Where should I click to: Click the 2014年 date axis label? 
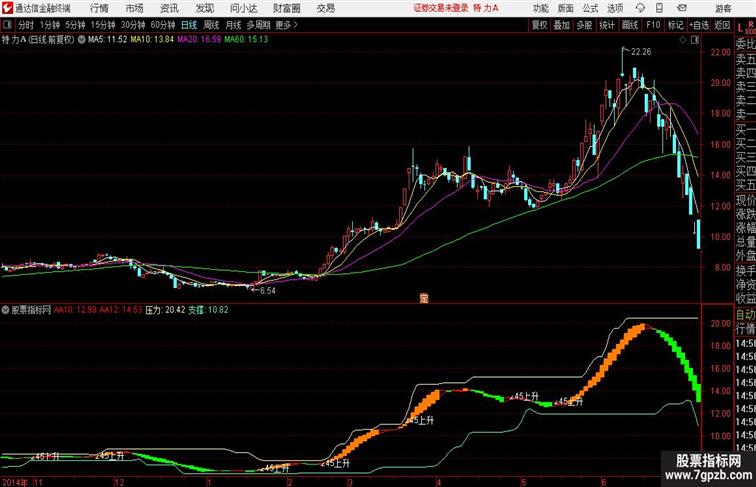click(15, 482)
